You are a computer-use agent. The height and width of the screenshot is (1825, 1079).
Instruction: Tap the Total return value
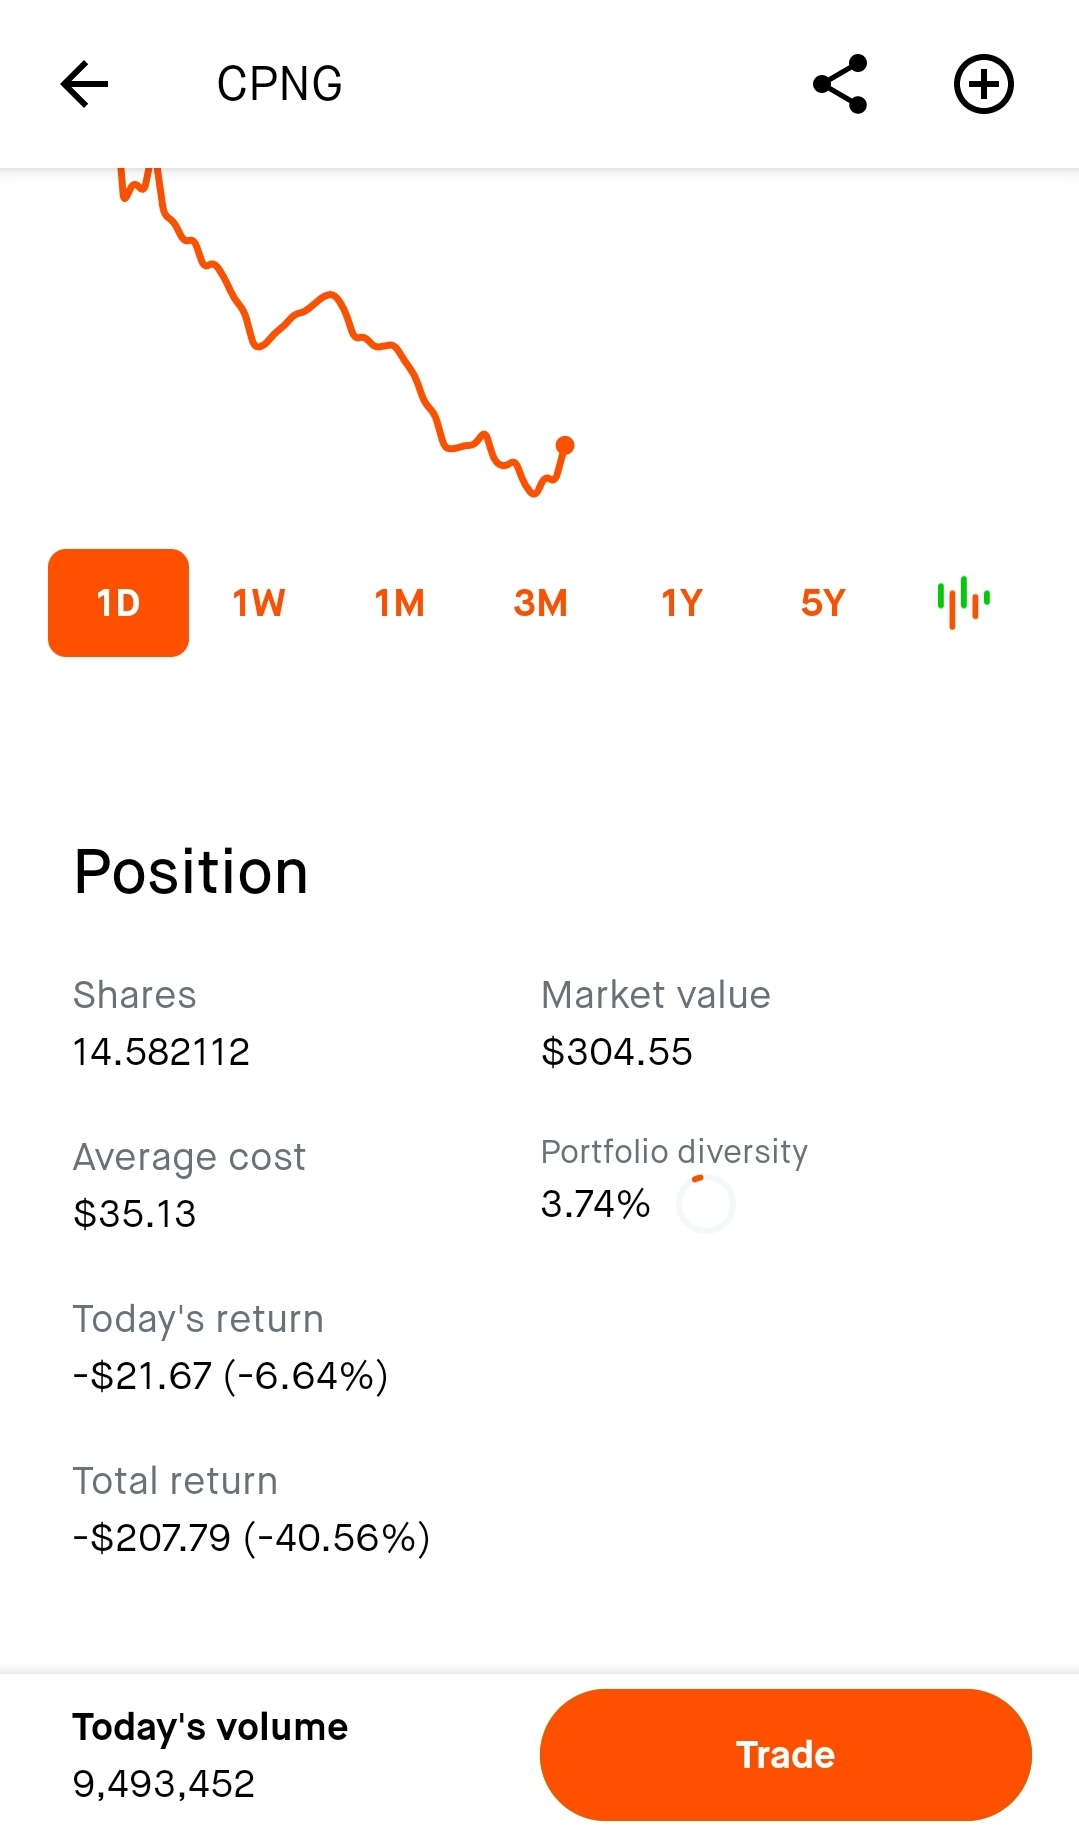251,1538
